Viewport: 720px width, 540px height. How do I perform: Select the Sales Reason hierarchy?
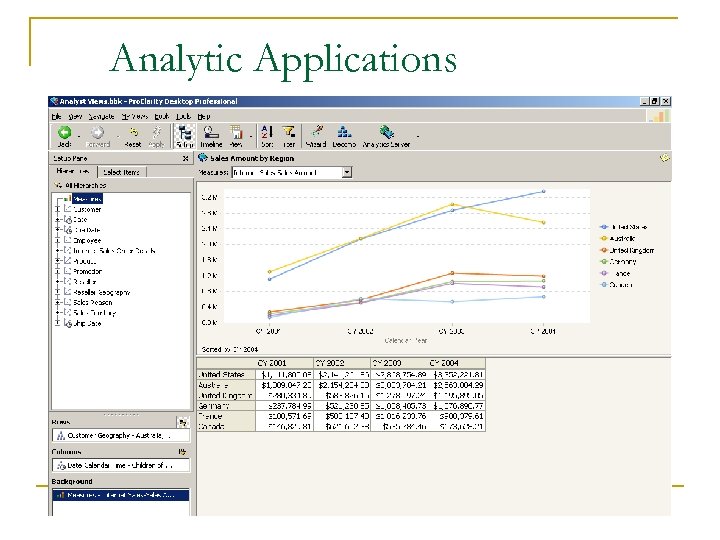pyautogui.click(x=92, y=303)
